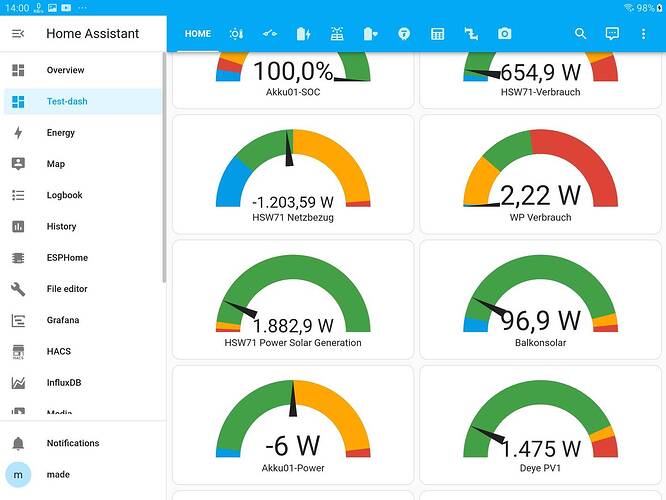
Task: Open HSW71 Power Solar Generation gauge
Action: [293, 299]
